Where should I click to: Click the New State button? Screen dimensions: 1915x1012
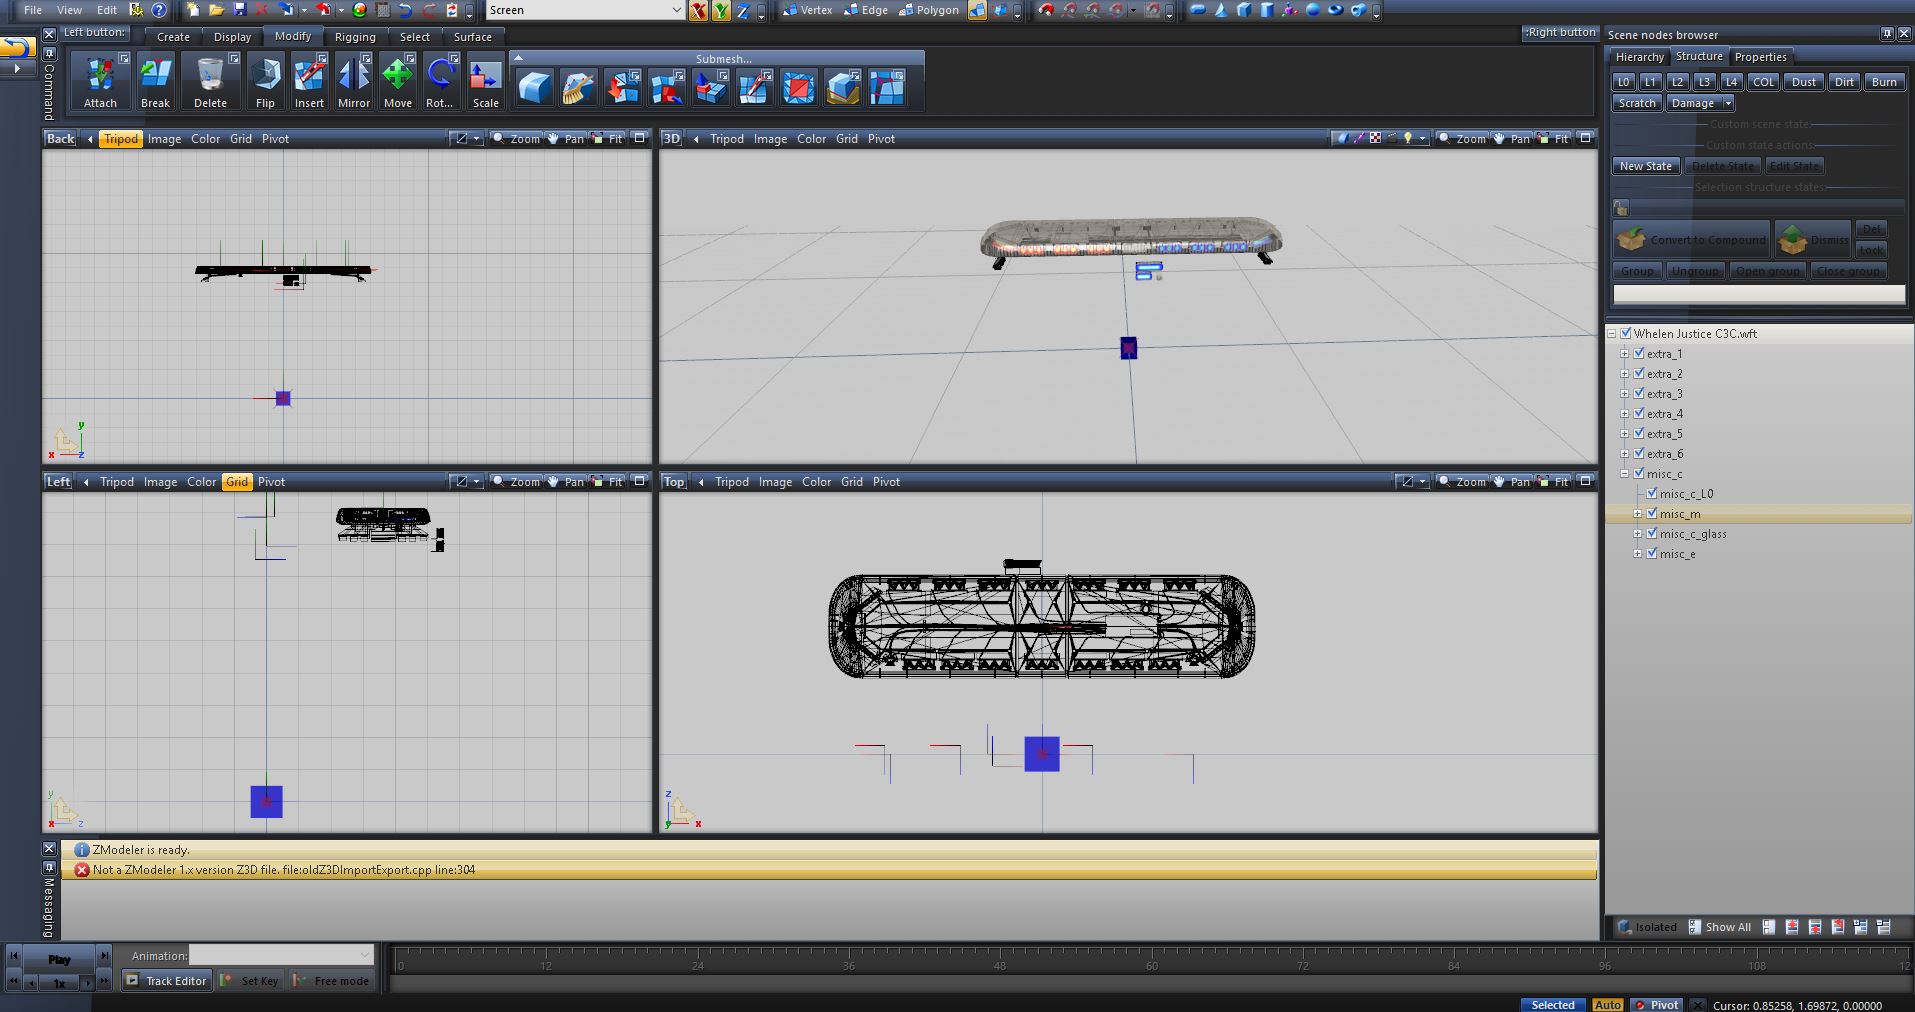point(1645,166)
